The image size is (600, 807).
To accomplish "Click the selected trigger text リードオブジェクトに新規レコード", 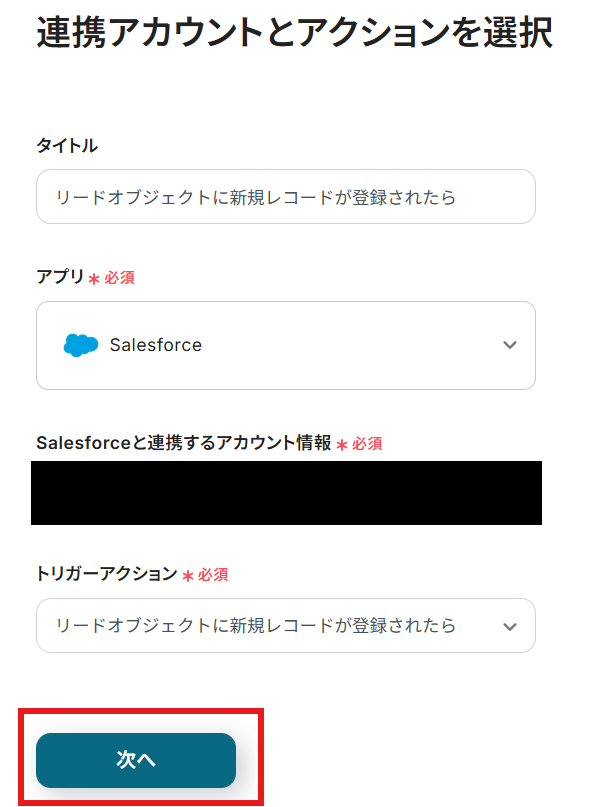I will click(256, 626).
